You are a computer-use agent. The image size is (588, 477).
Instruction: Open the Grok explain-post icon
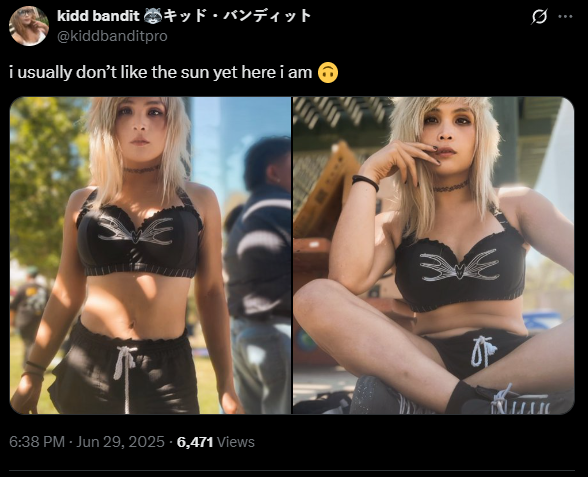coord(539,16)
